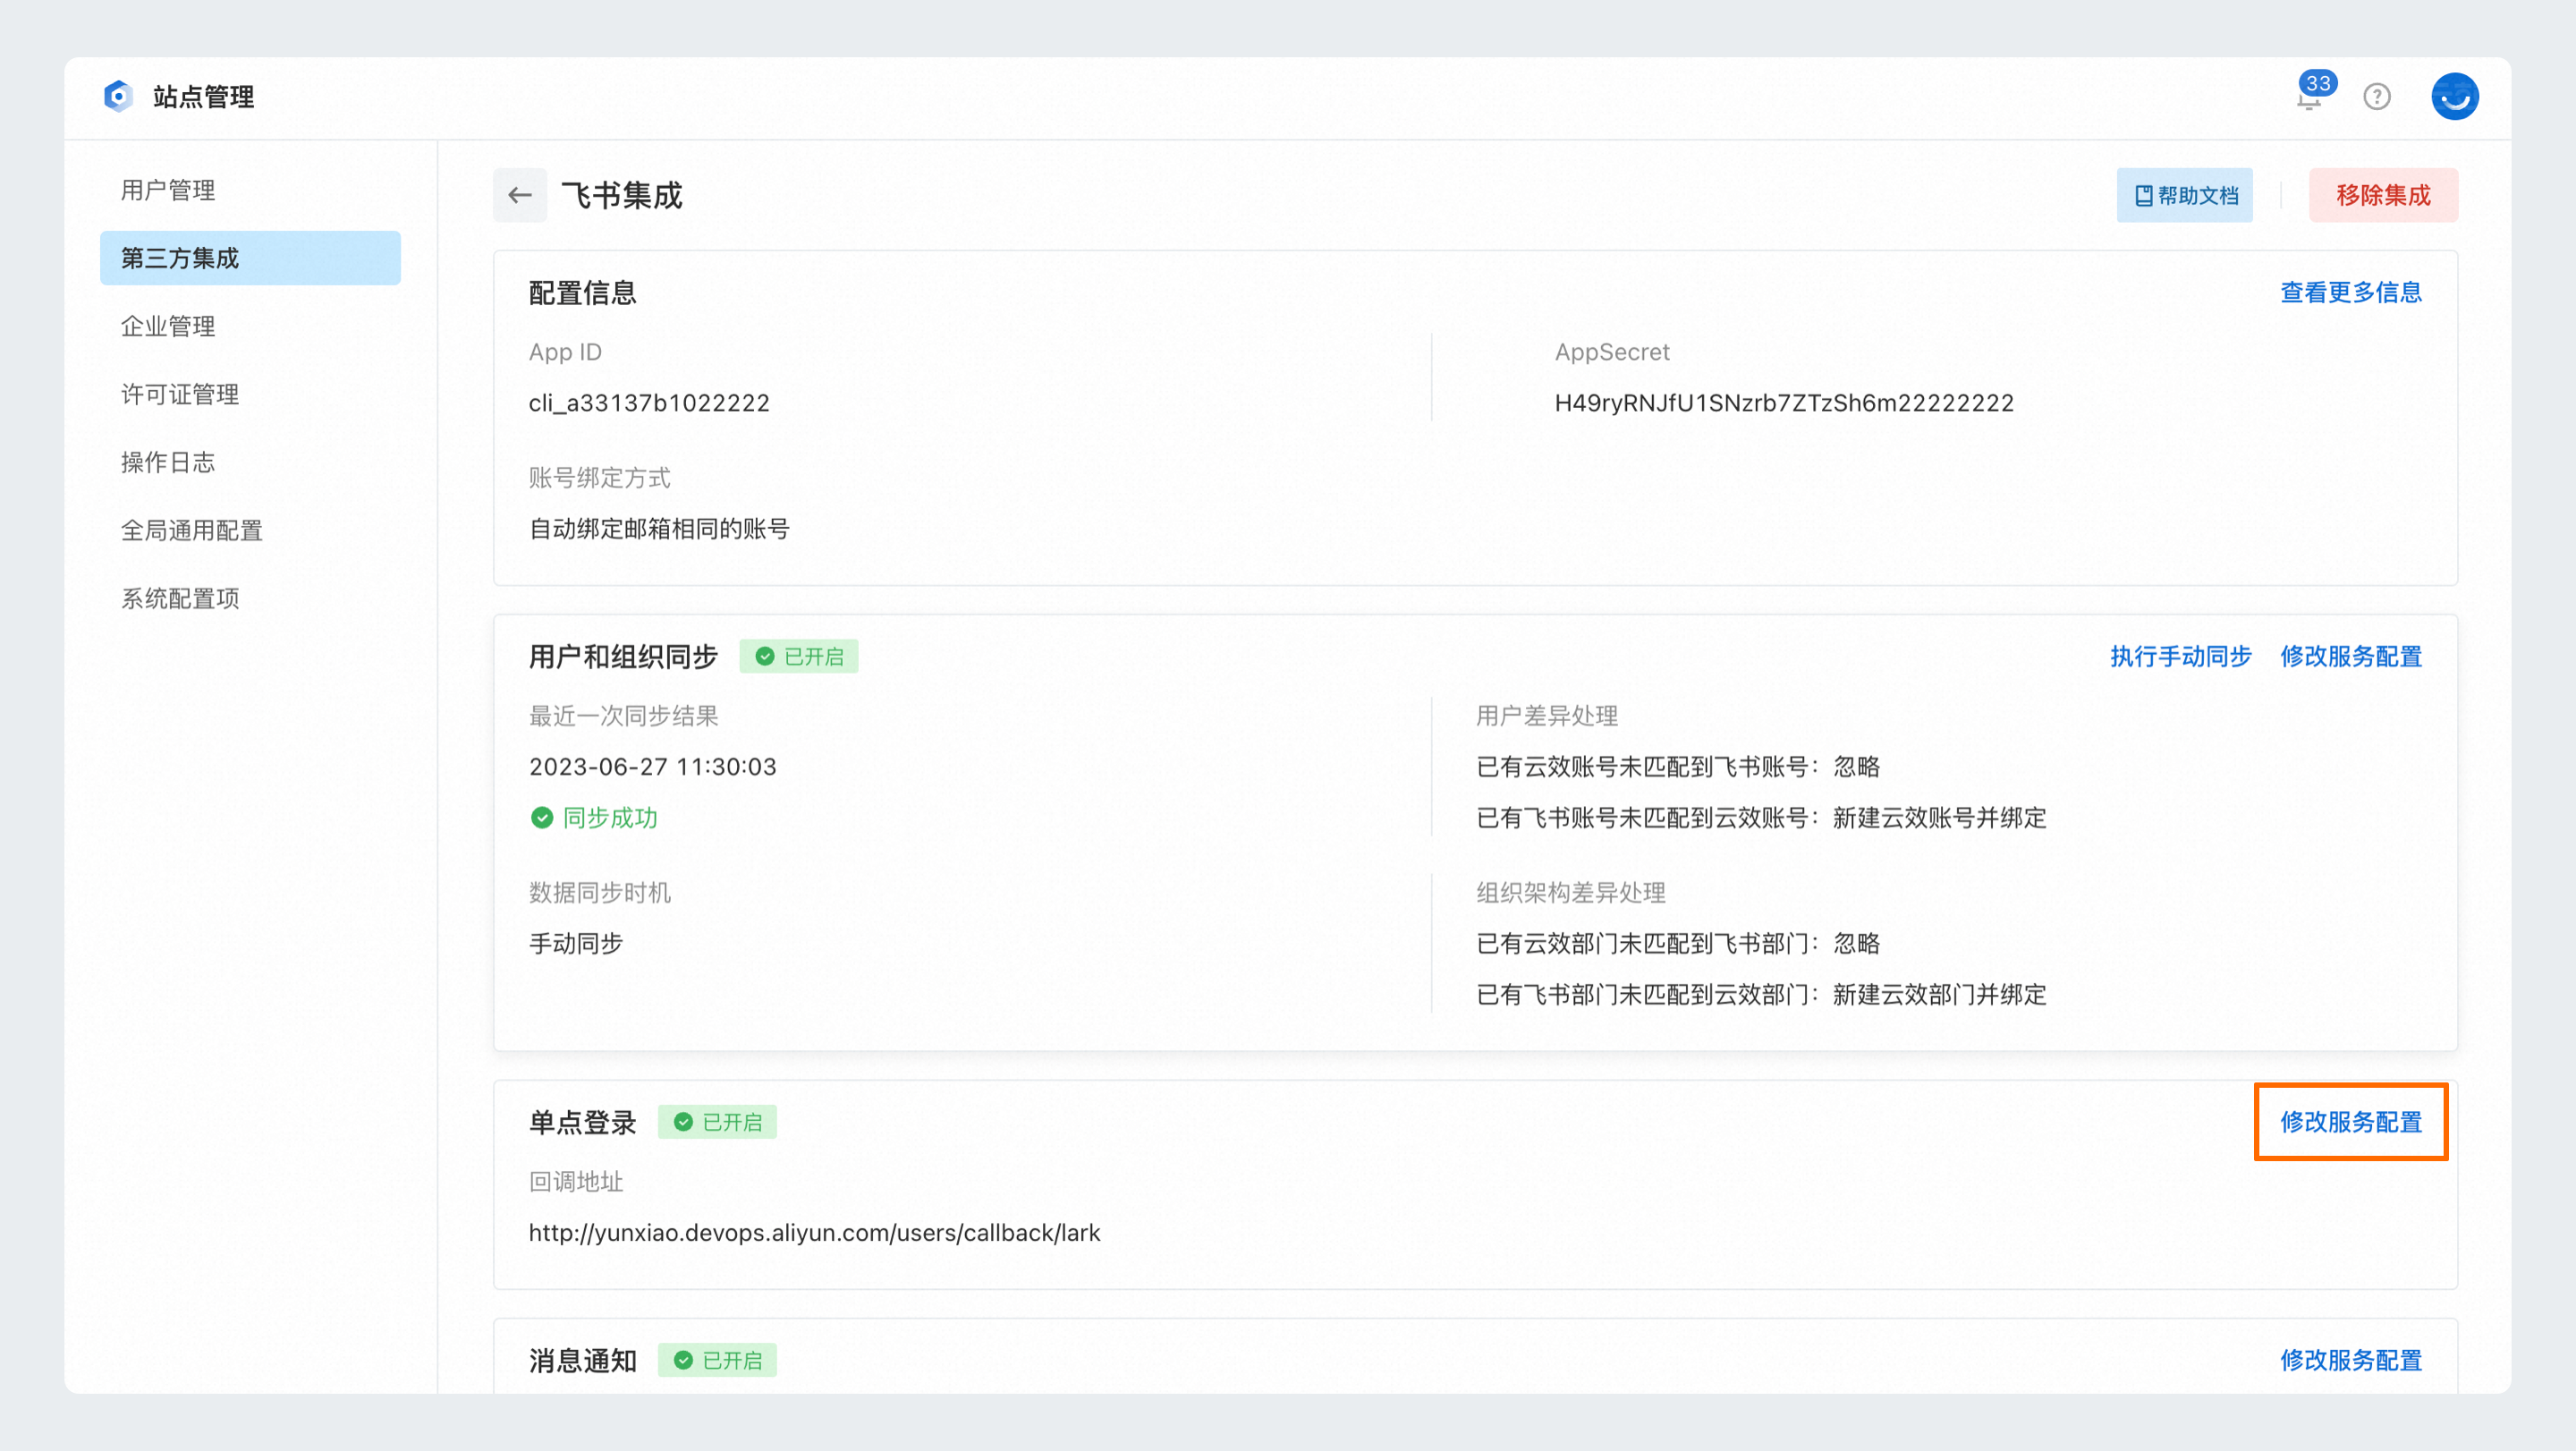Click the 手动同步 value text

[x=576, y=944]
